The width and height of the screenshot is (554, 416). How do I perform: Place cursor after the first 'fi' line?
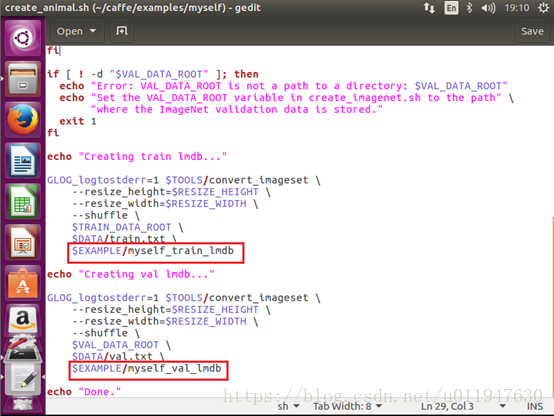pyautogui.click(x=60, y=51)
